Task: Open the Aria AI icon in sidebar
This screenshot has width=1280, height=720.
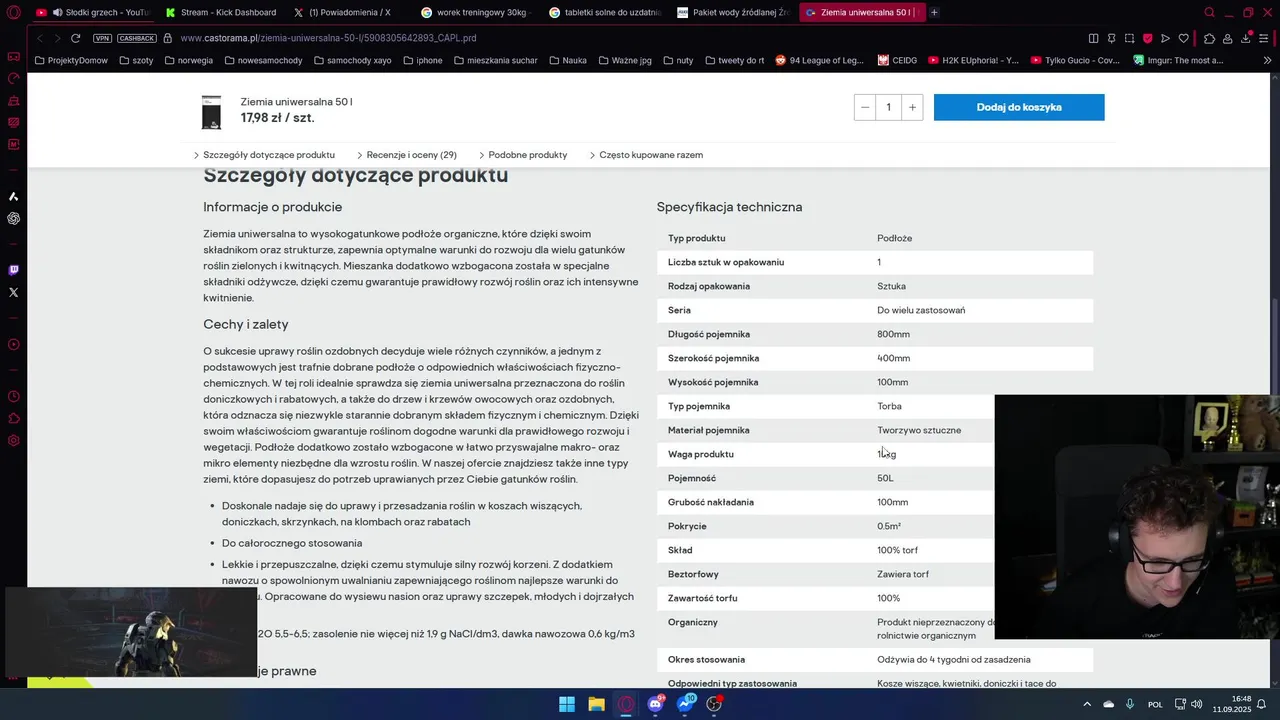Action: point(13,196)
